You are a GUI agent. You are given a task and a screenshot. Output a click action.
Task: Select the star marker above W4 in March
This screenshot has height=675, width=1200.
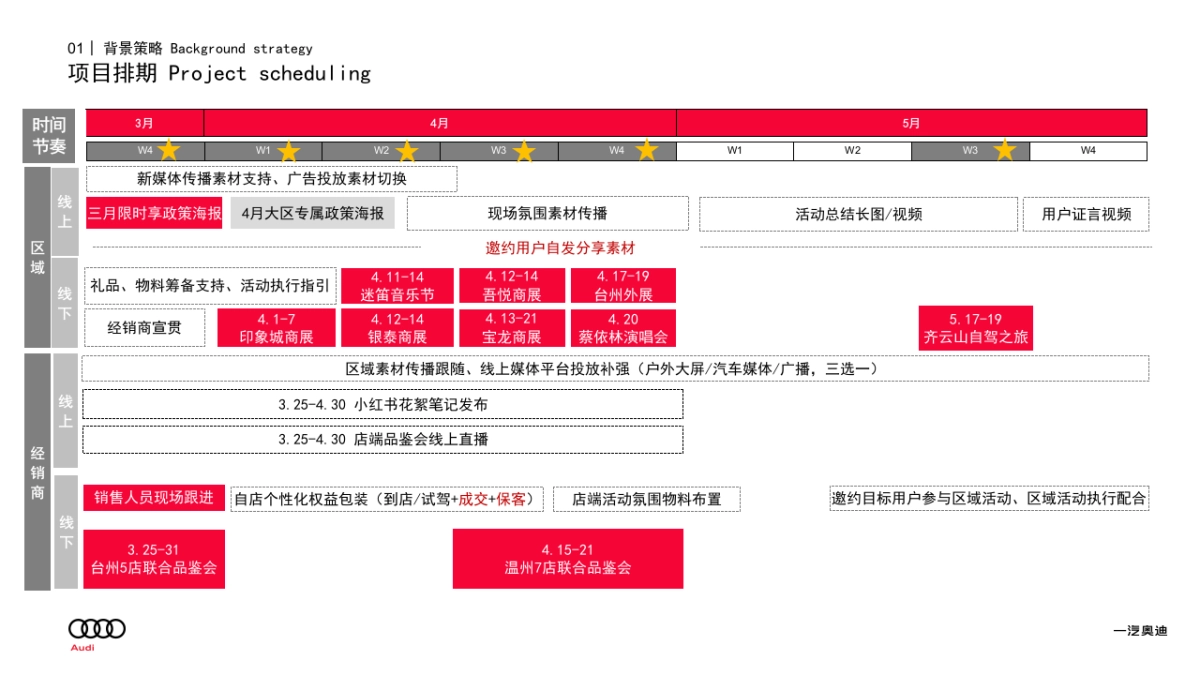169,148
